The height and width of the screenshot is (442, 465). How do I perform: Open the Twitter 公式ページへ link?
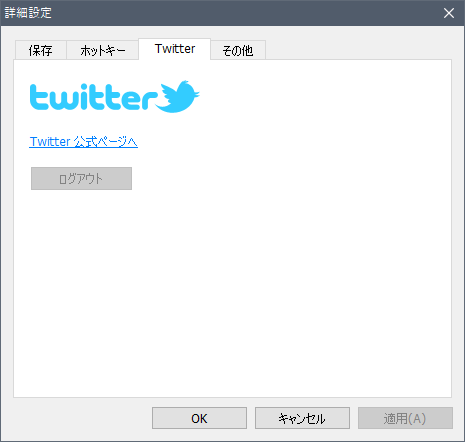pyautogui.click(x=84, y=142)
